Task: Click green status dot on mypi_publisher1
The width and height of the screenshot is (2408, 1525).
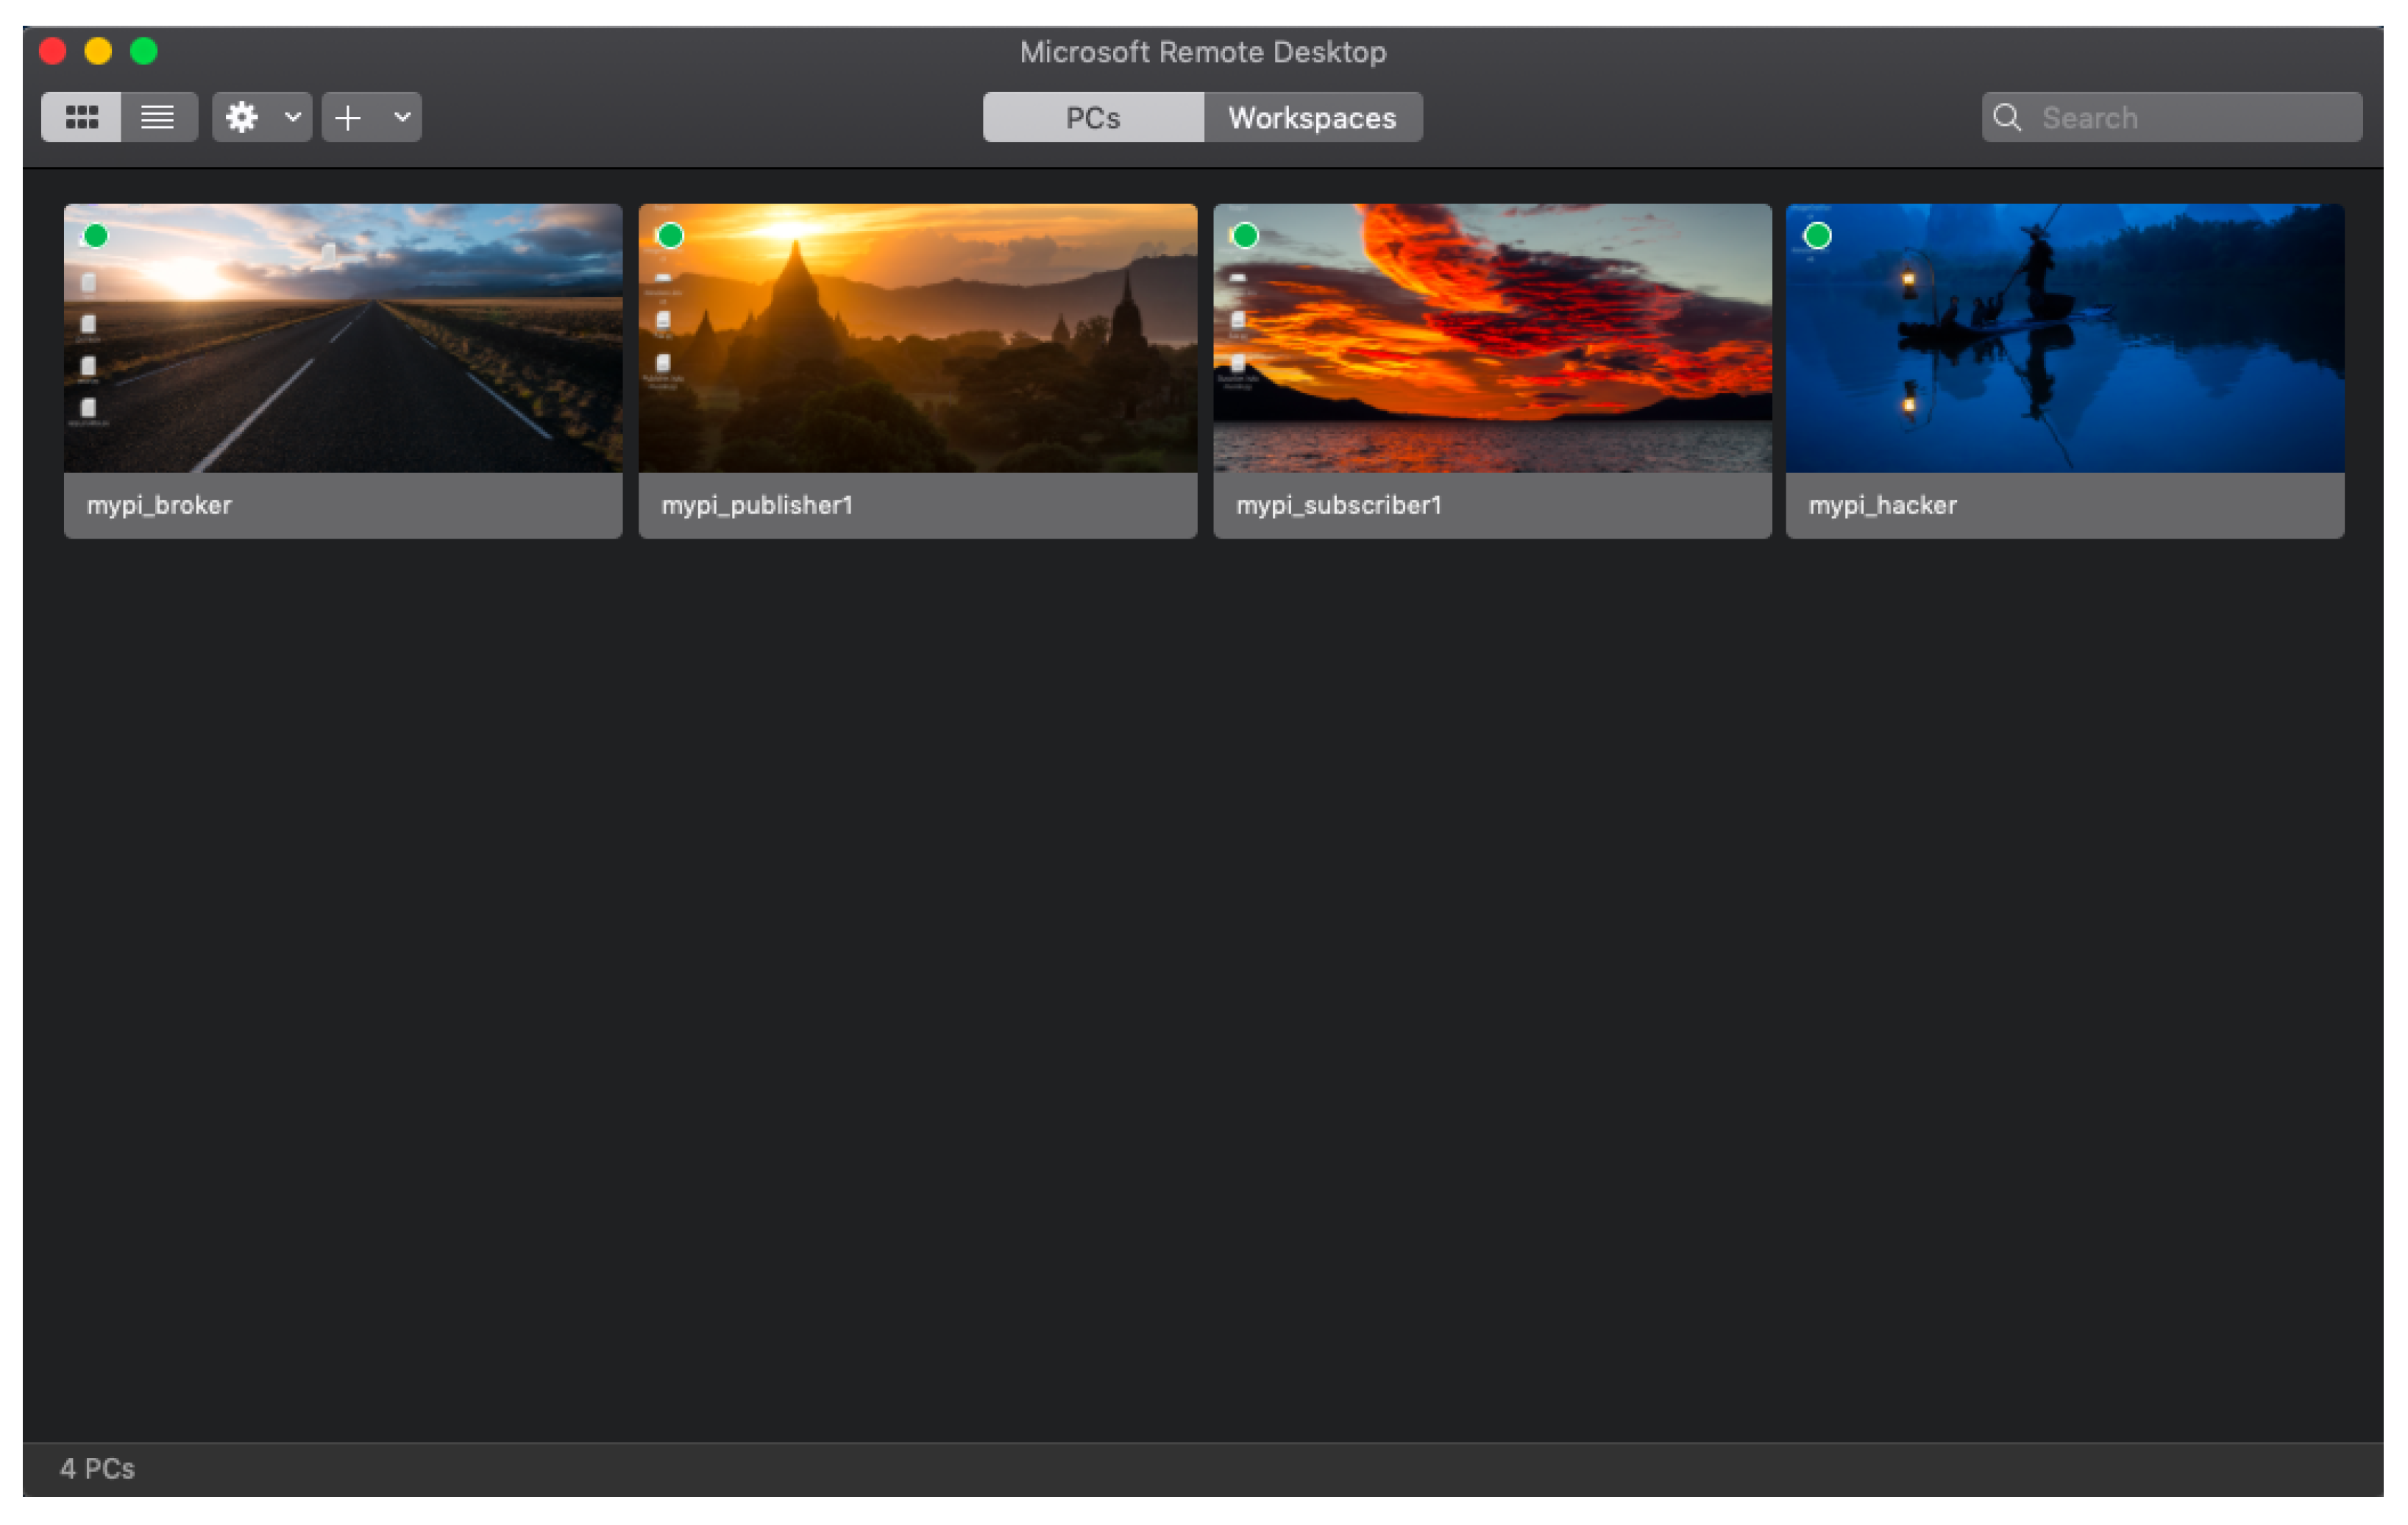Action: (670, 236)
